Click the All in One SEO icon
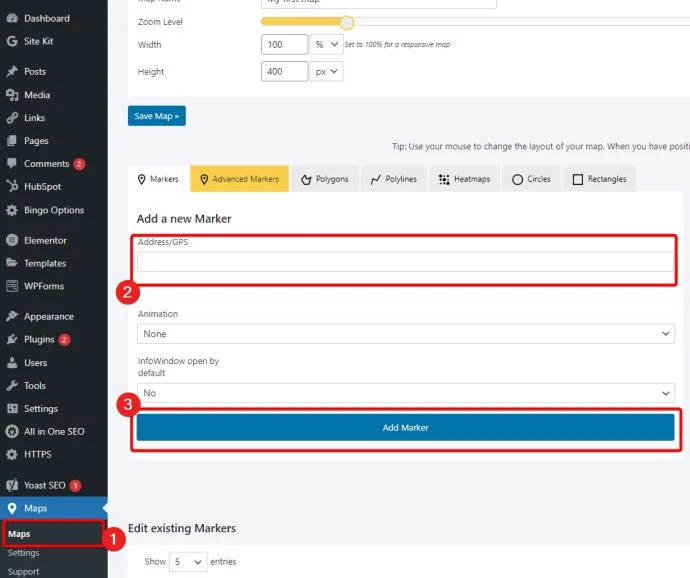Screen dimensions: 690x578 [x=12, y=431]
